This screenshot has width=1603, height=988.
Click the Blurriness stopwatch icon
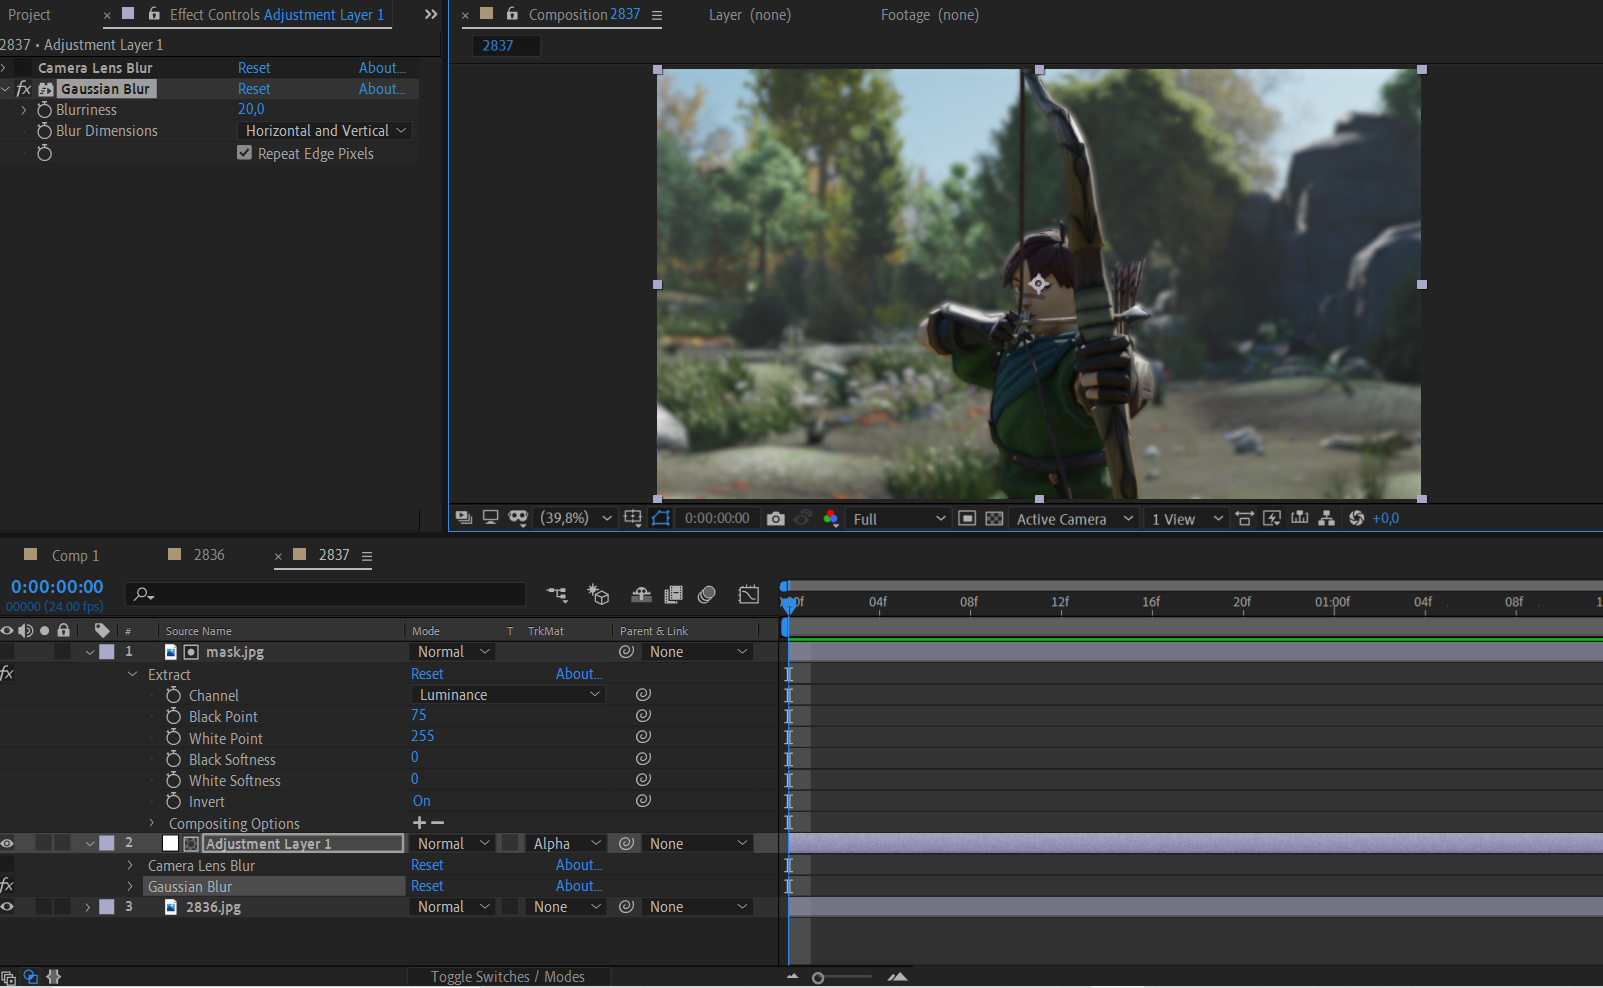(x=44, y=110)
